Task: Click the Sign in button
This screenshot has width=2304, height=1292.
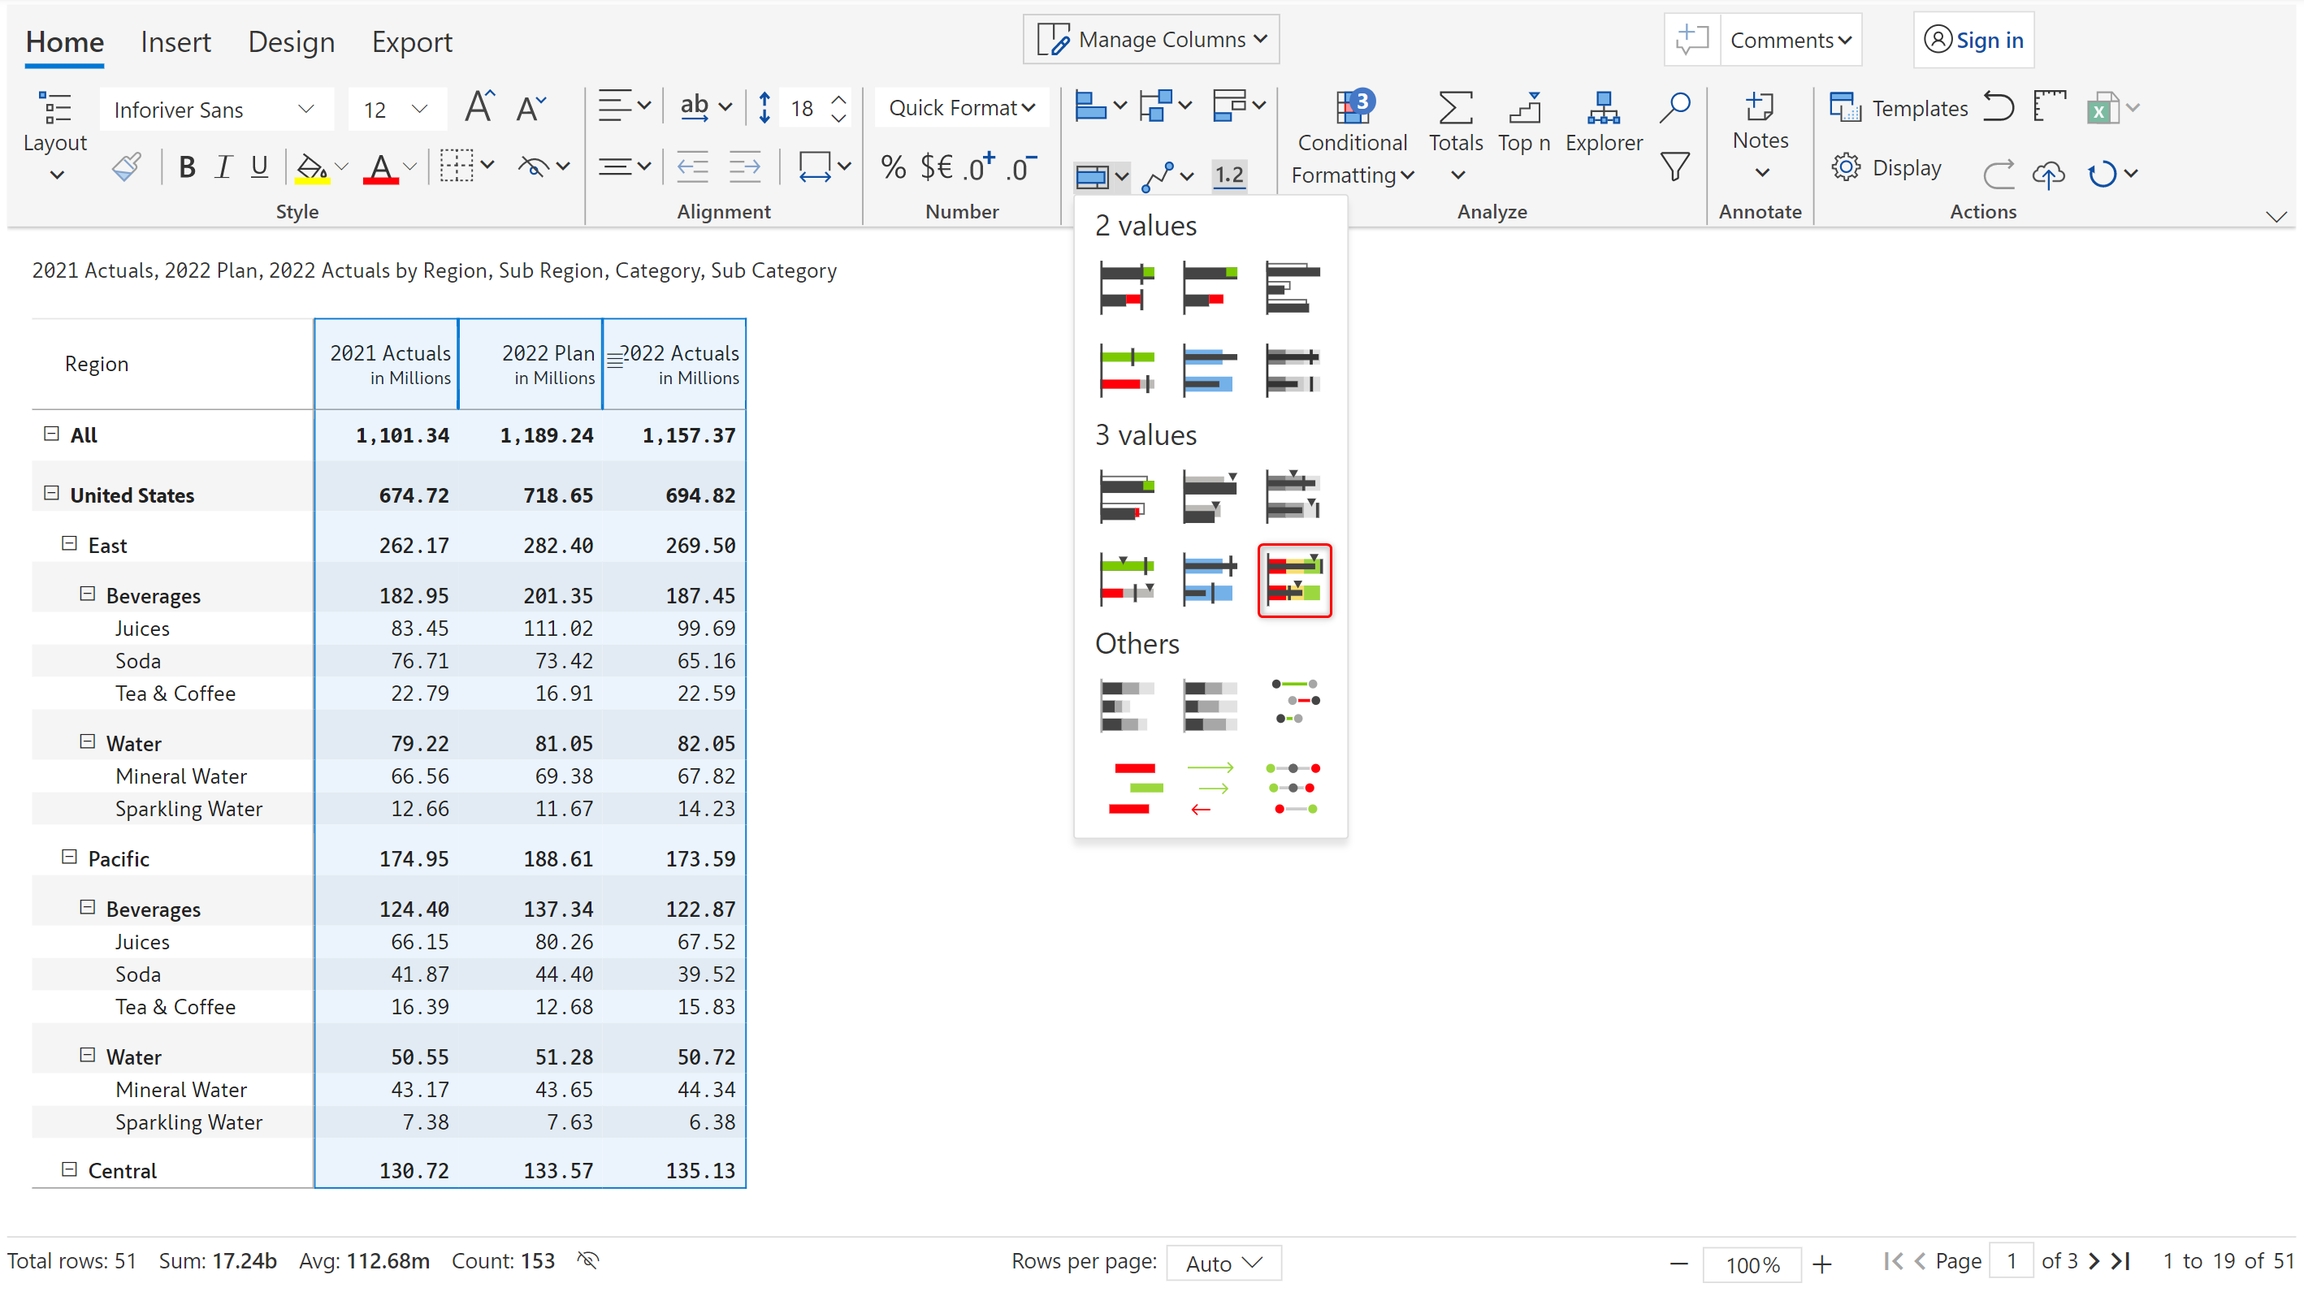Action: 1973,40
